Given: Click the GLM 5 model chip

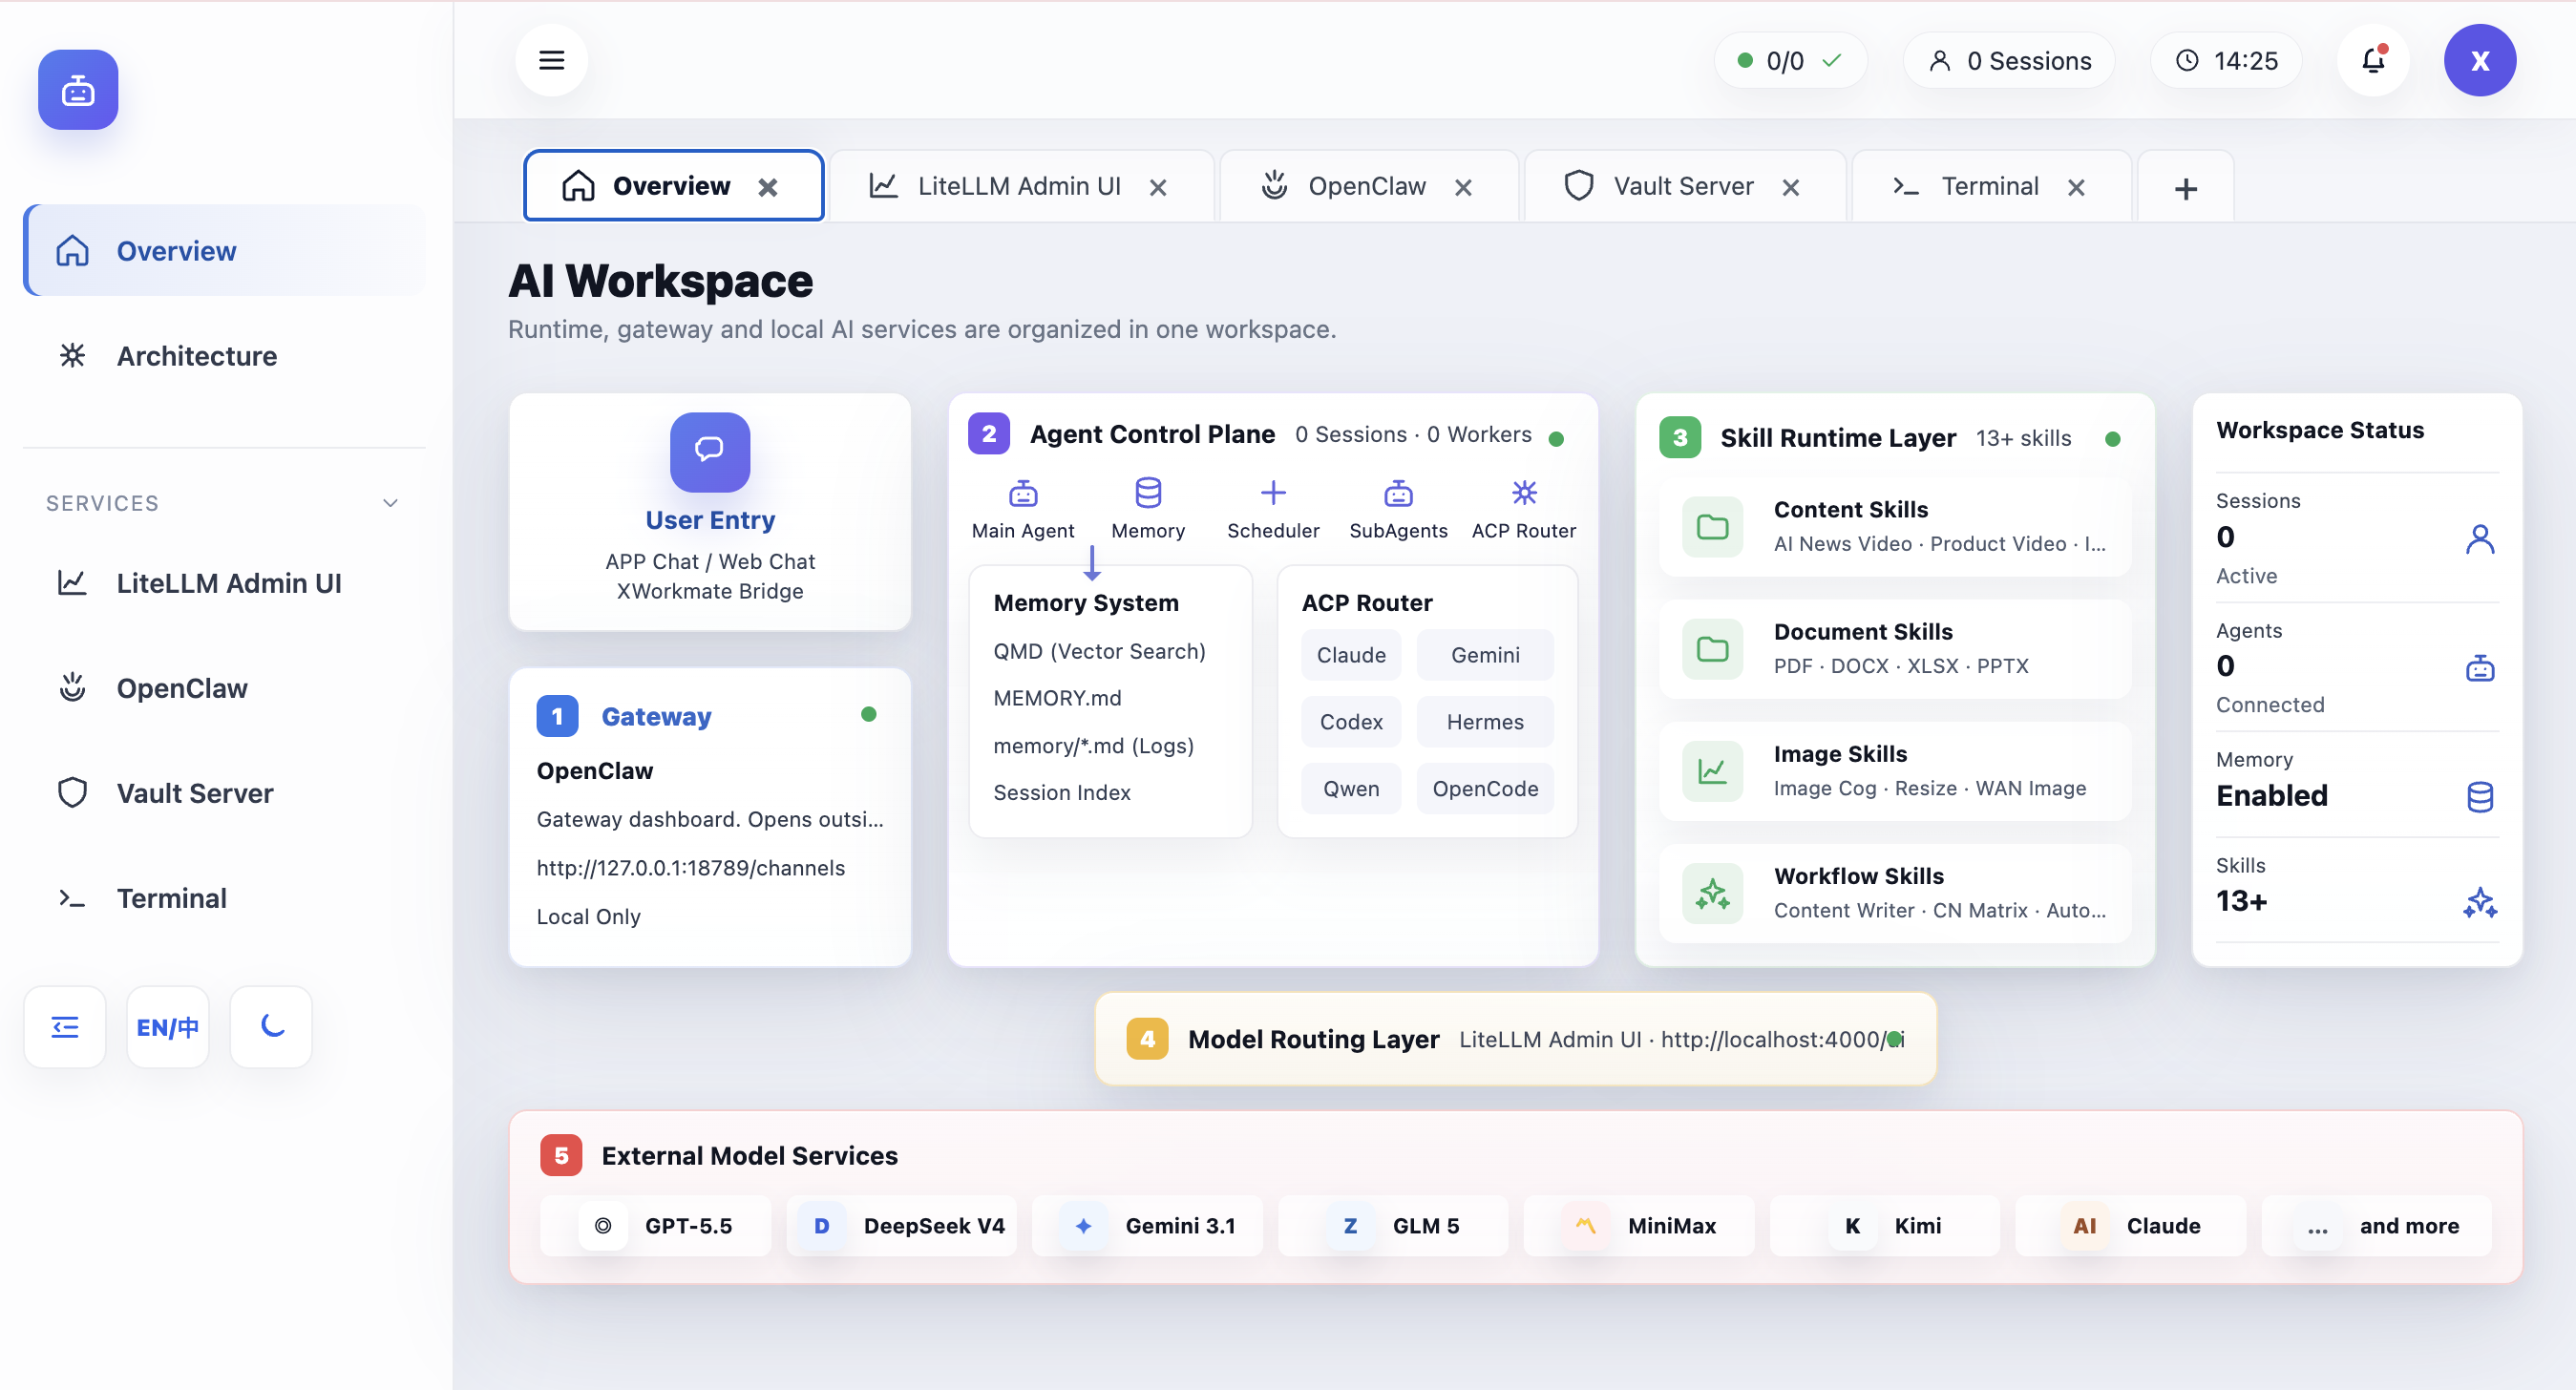Looking at the screenshot, I should (x=1393, y=1225).
